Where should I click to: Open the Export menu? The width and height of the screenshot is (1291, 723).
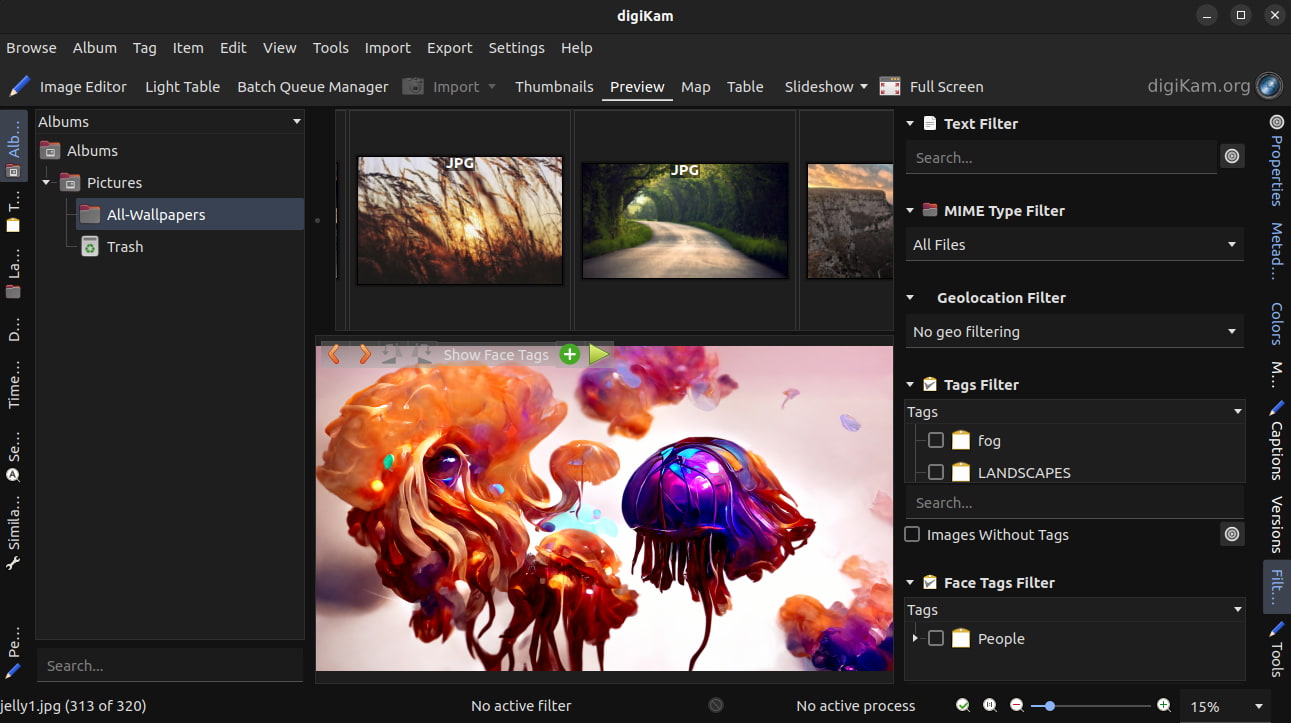pos(450,48)
